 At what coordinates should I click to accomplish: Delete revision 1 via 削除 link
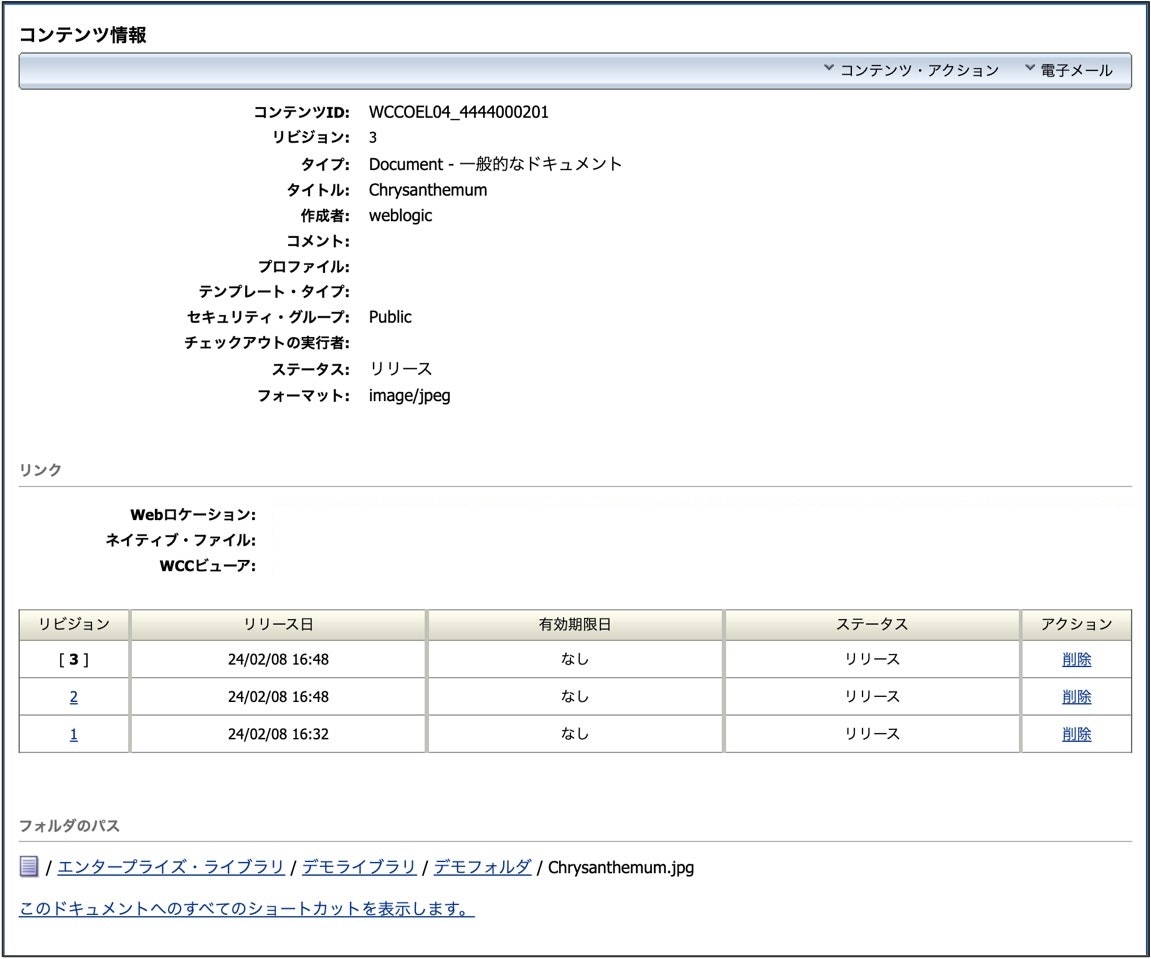coord(1076,734)
